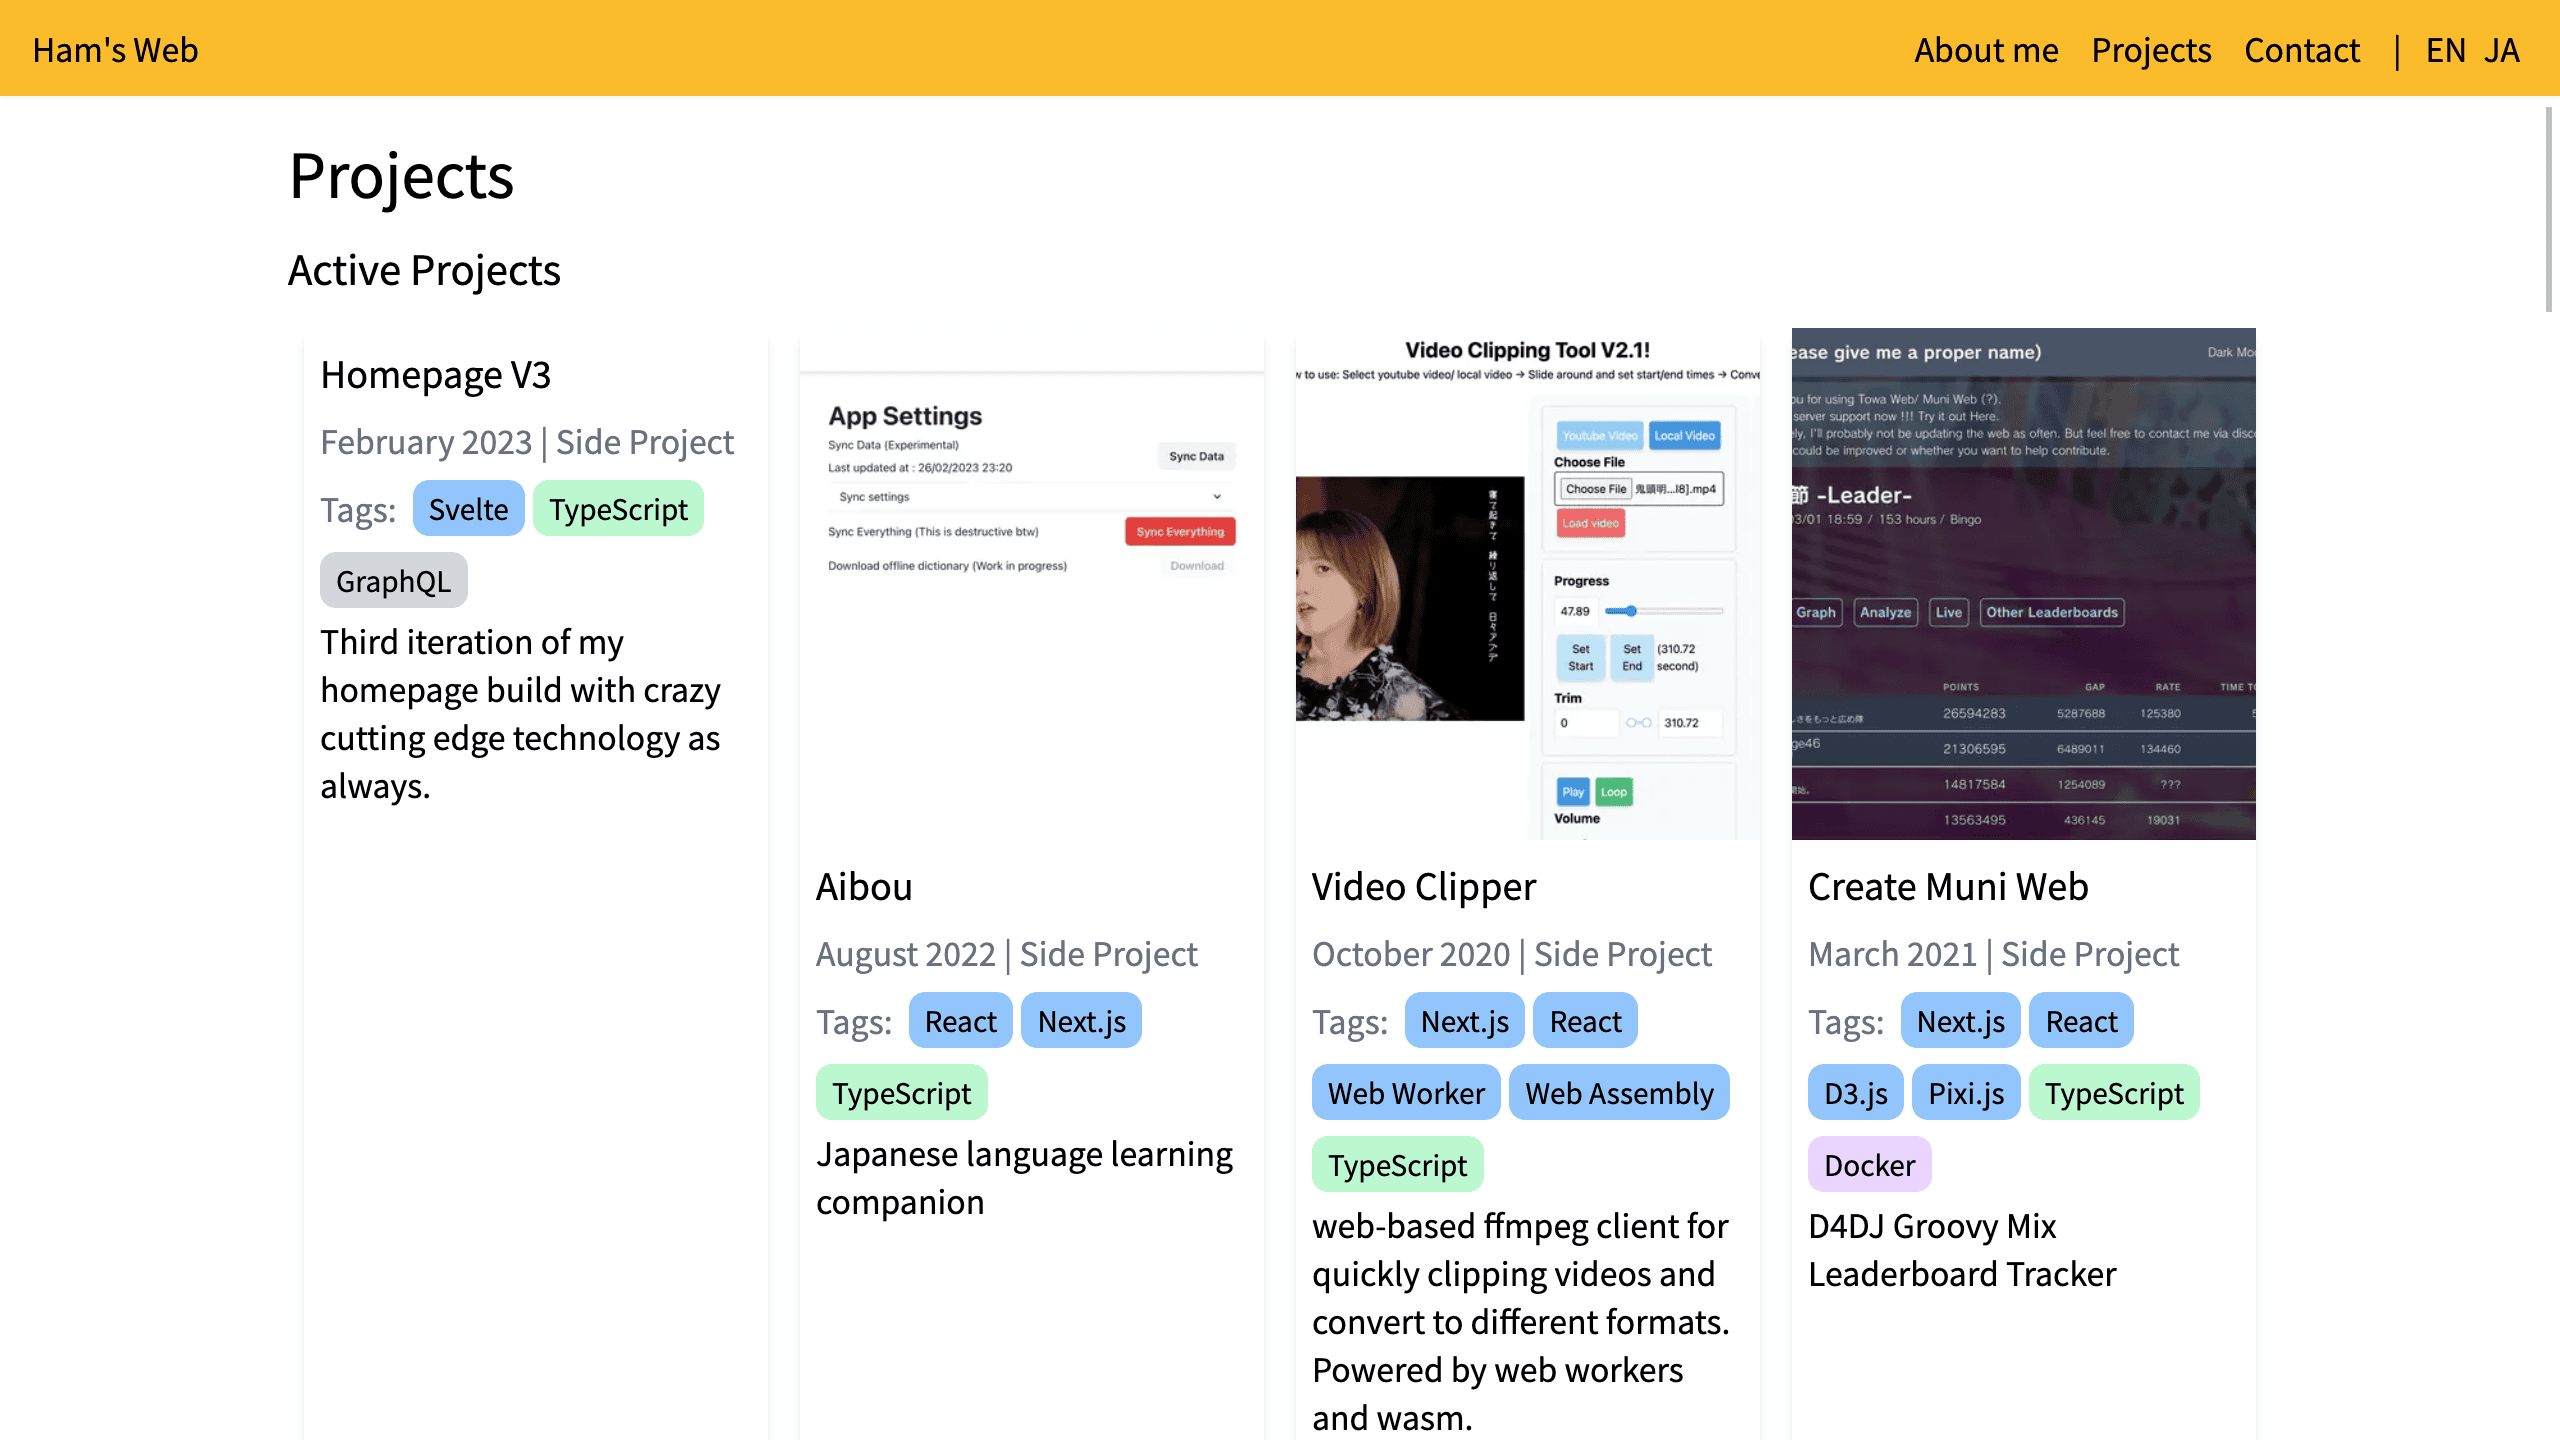The width and height of the screenshot is (2560, 1440).
Task: Click the Svelte tag on Homepage V3
Action: [x=468, y=509]
